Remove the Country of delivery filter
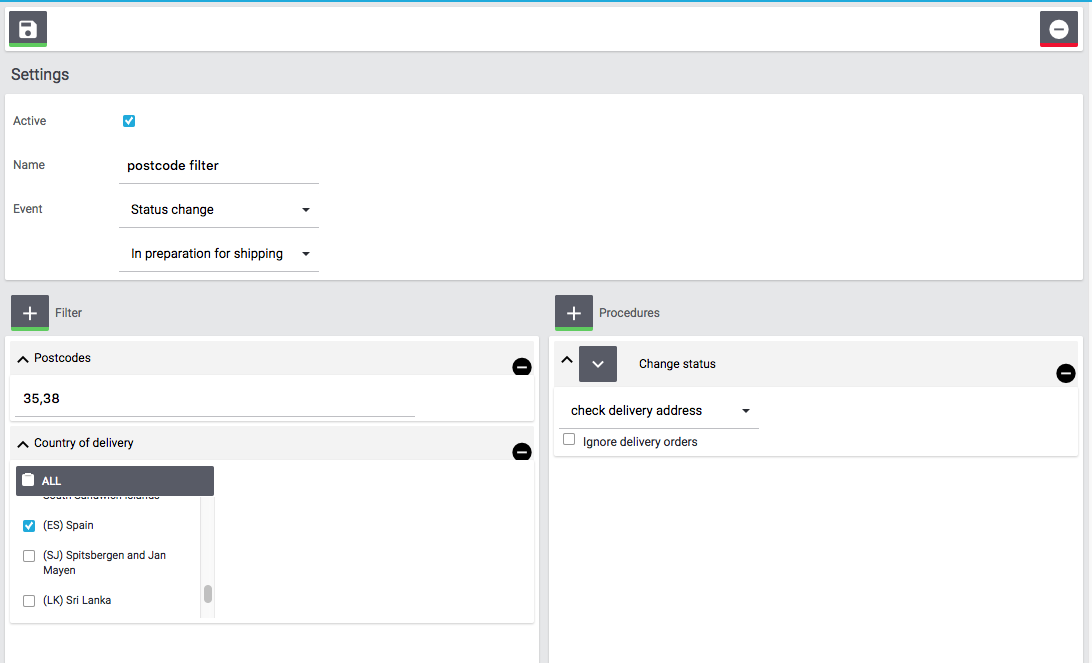This screenshot has width=1092, height=663. coord(521,452)
